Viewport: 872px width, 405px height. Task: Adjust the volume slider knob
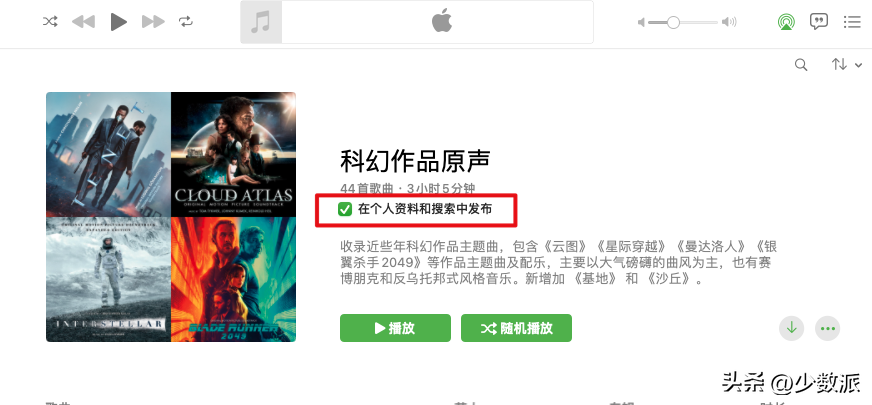tap(673, 22)
